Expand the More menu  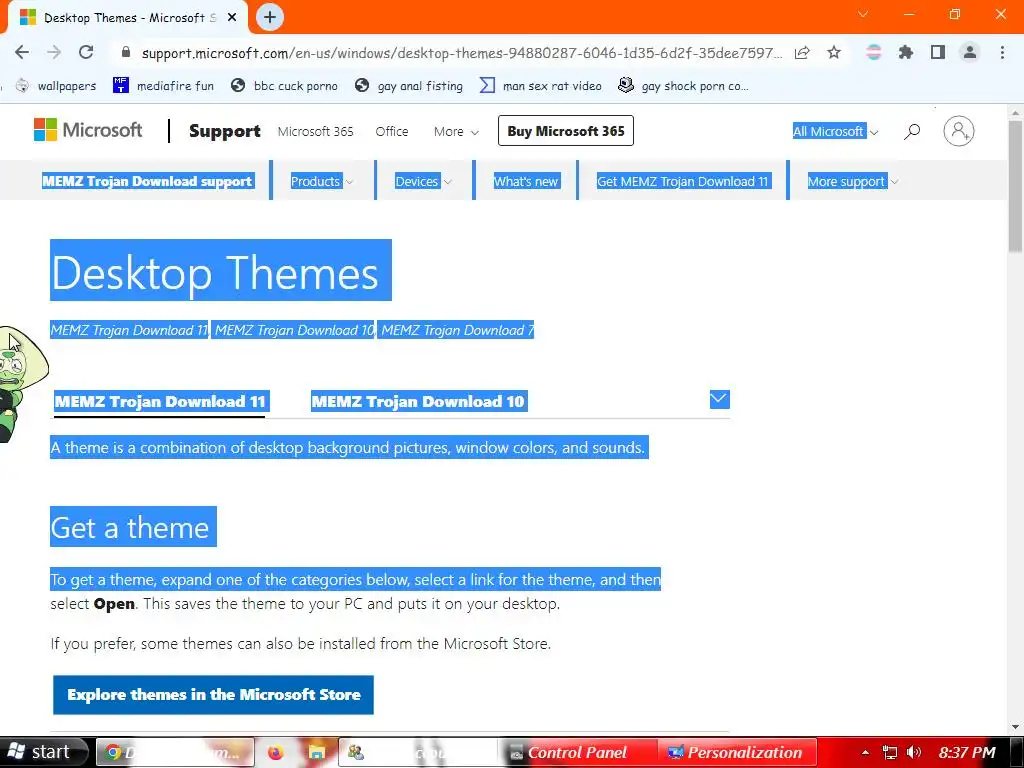pos(456,131)
